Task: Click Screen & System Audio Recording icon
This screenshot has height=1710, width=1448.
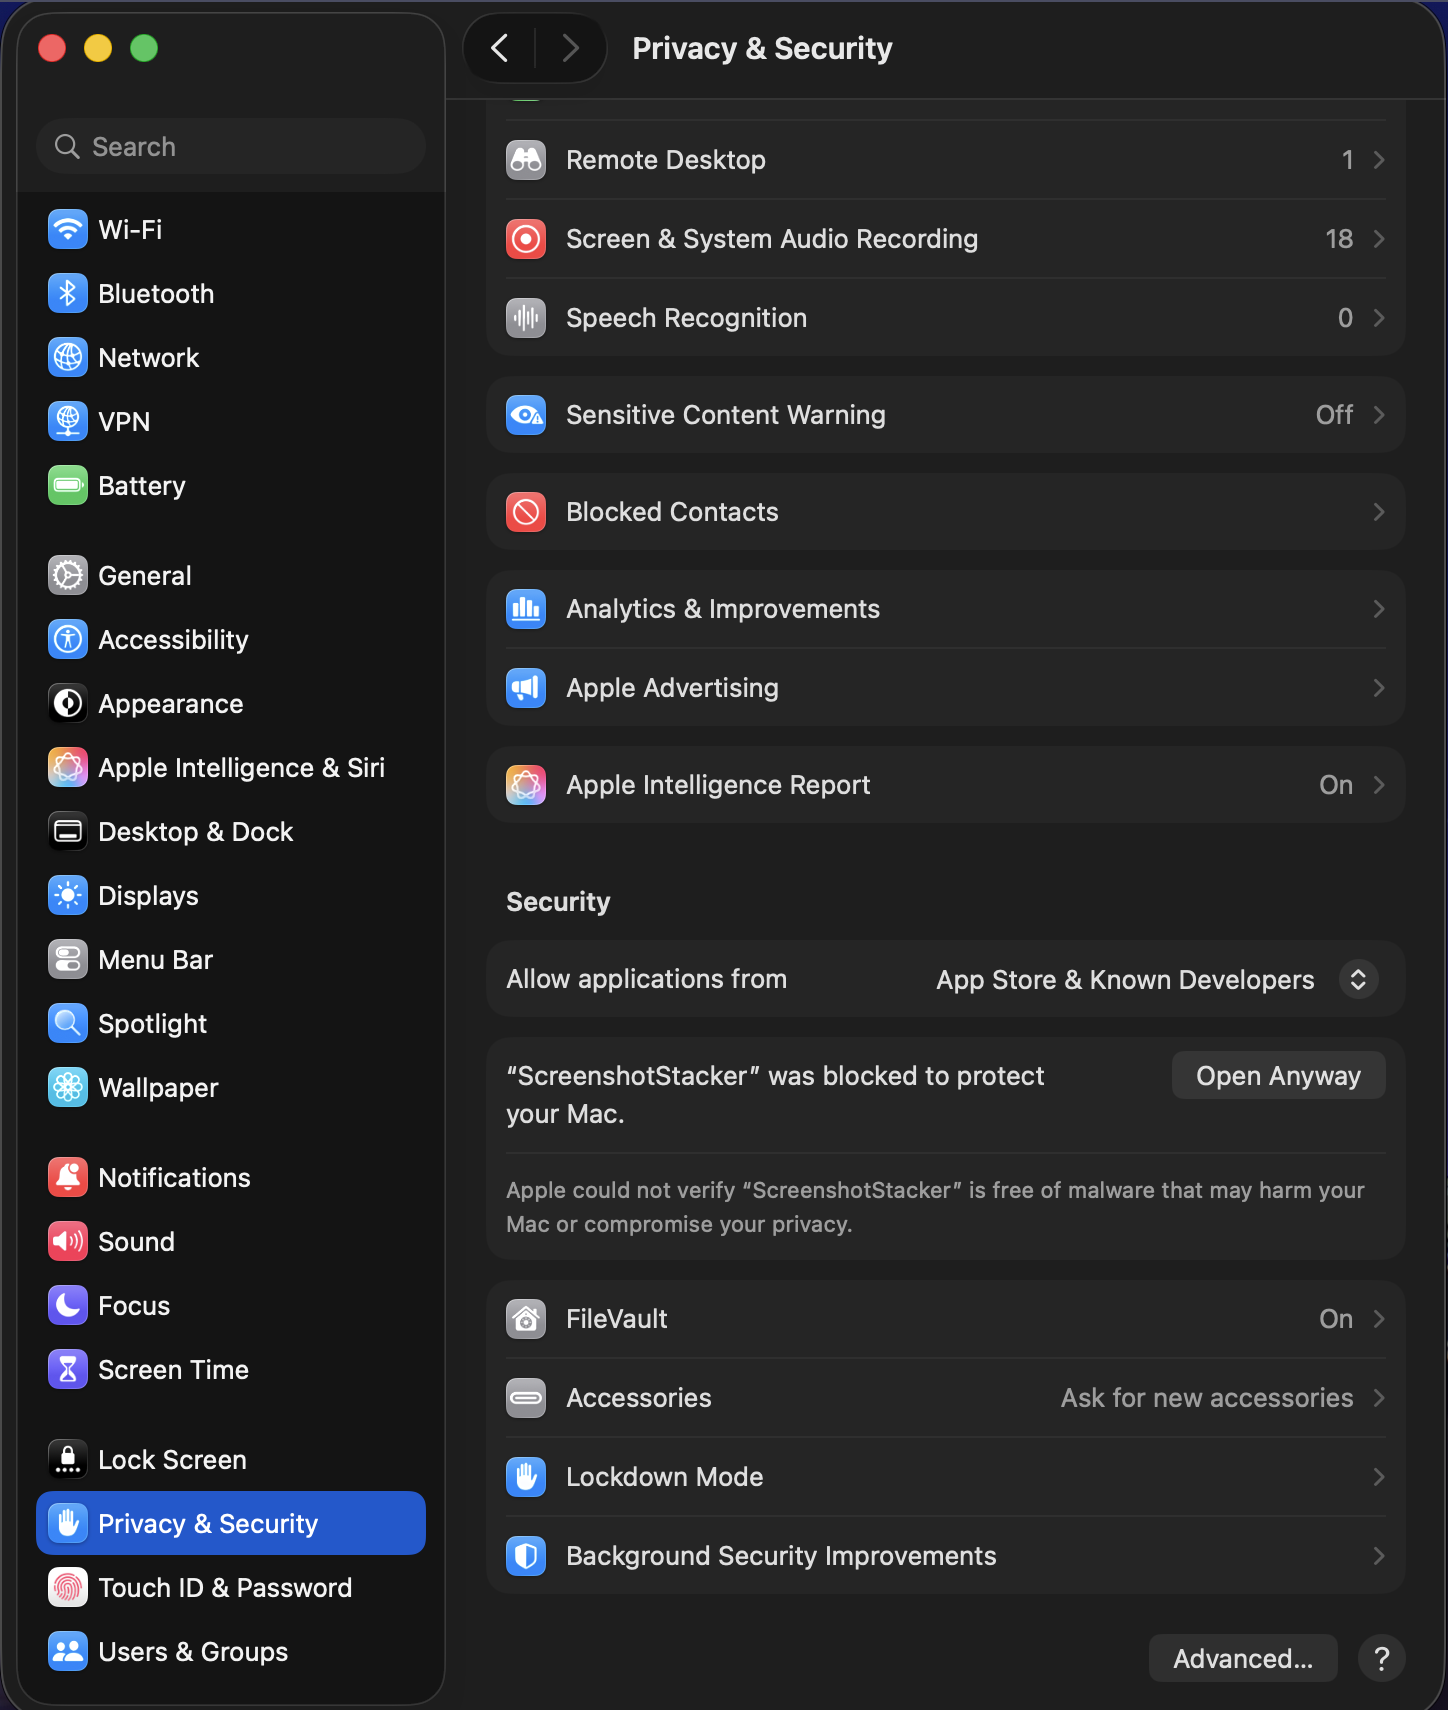Action: tap(526, 239)
